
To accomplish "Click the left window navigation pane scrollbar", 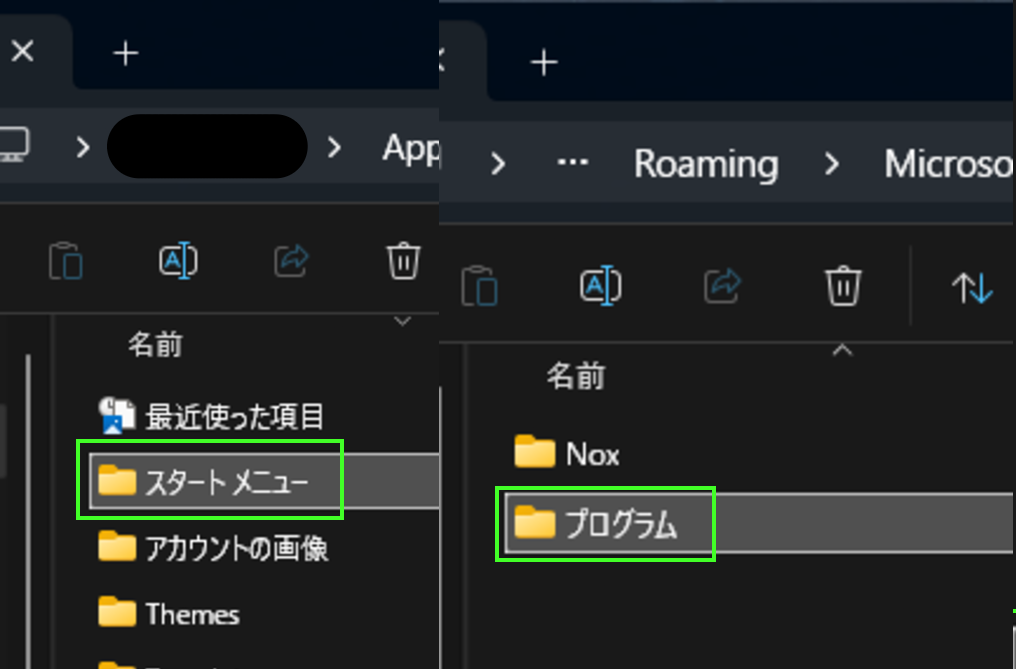I will (28, 511).
